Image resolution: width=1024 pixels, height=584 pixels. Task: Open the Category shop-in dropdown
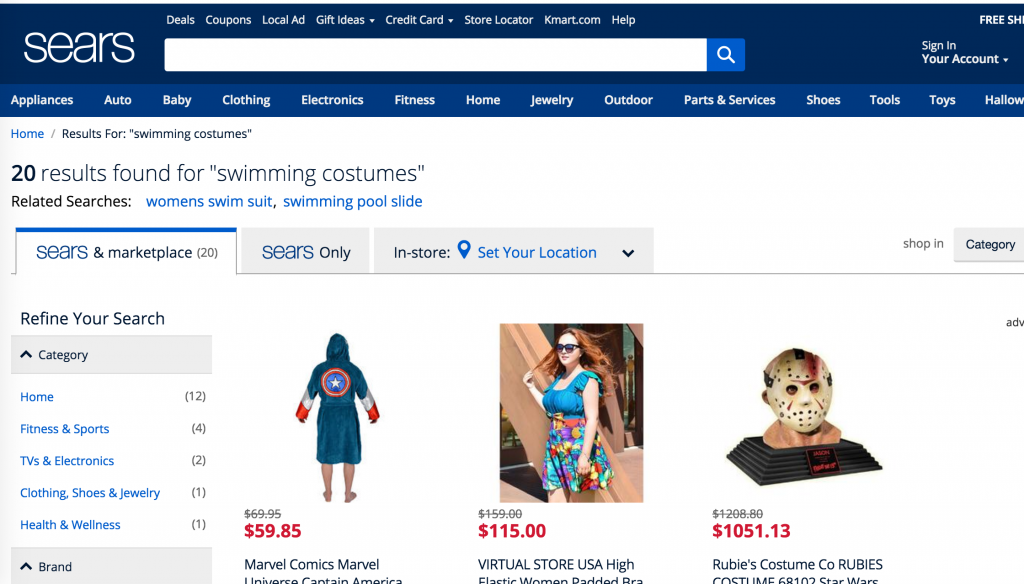coord(989,244)
